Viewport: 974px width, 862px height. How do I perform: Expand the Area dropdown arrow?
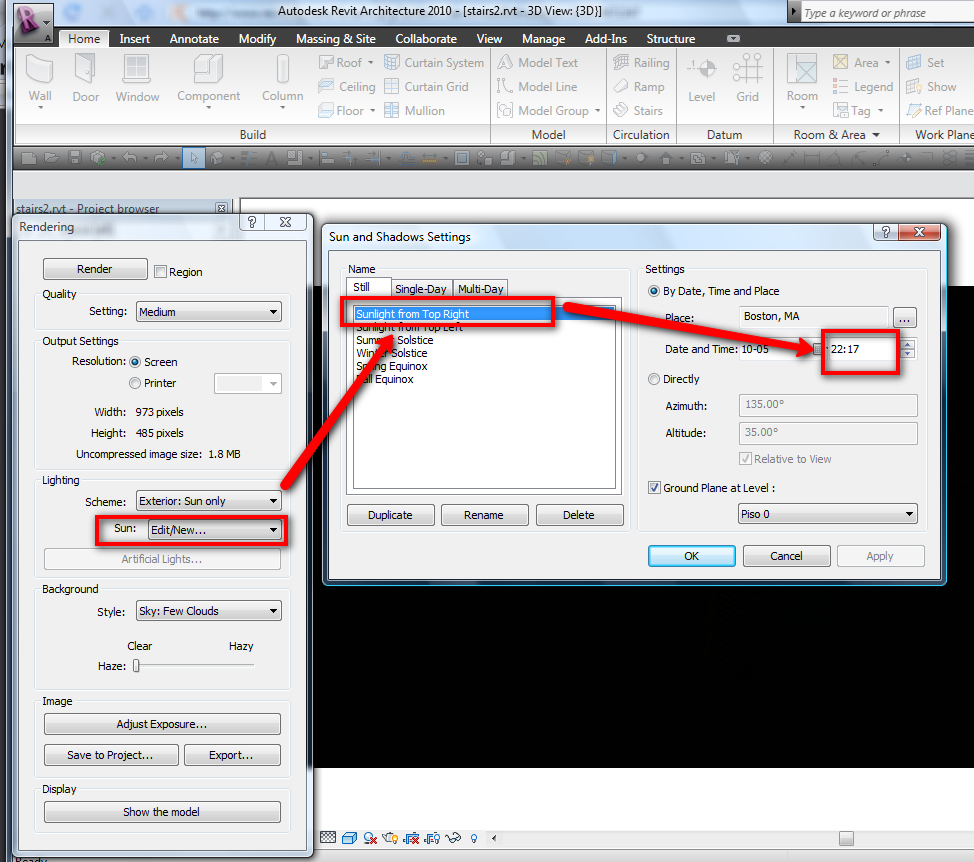coord(887,63)
